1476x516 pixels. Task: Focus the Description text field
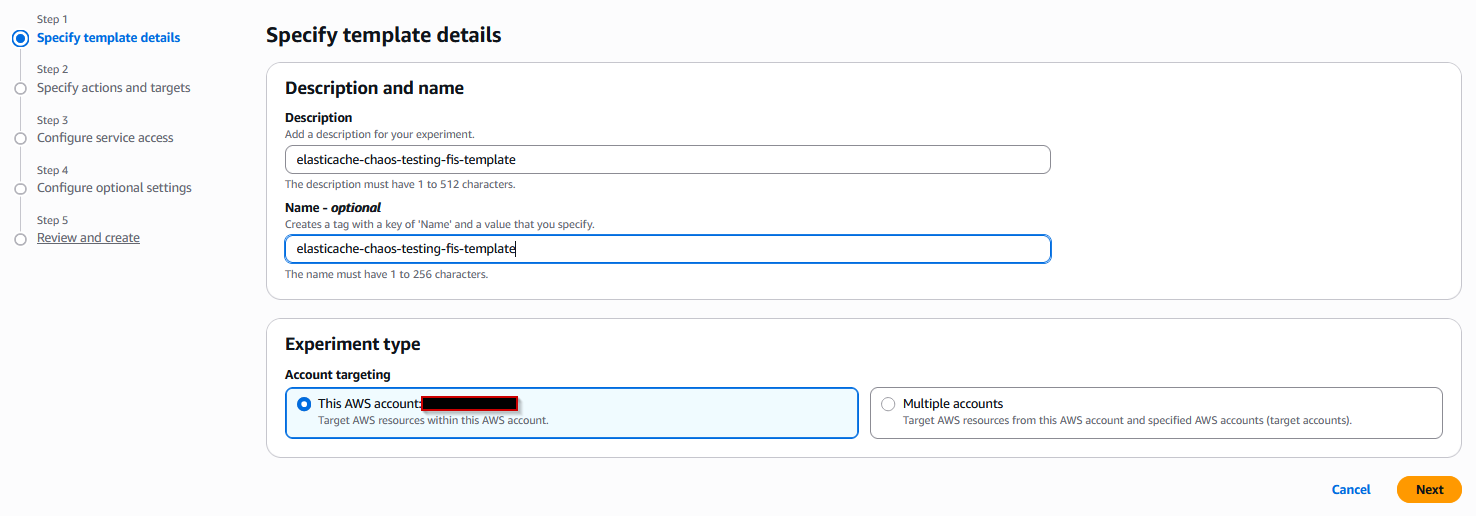click(667, 159)
